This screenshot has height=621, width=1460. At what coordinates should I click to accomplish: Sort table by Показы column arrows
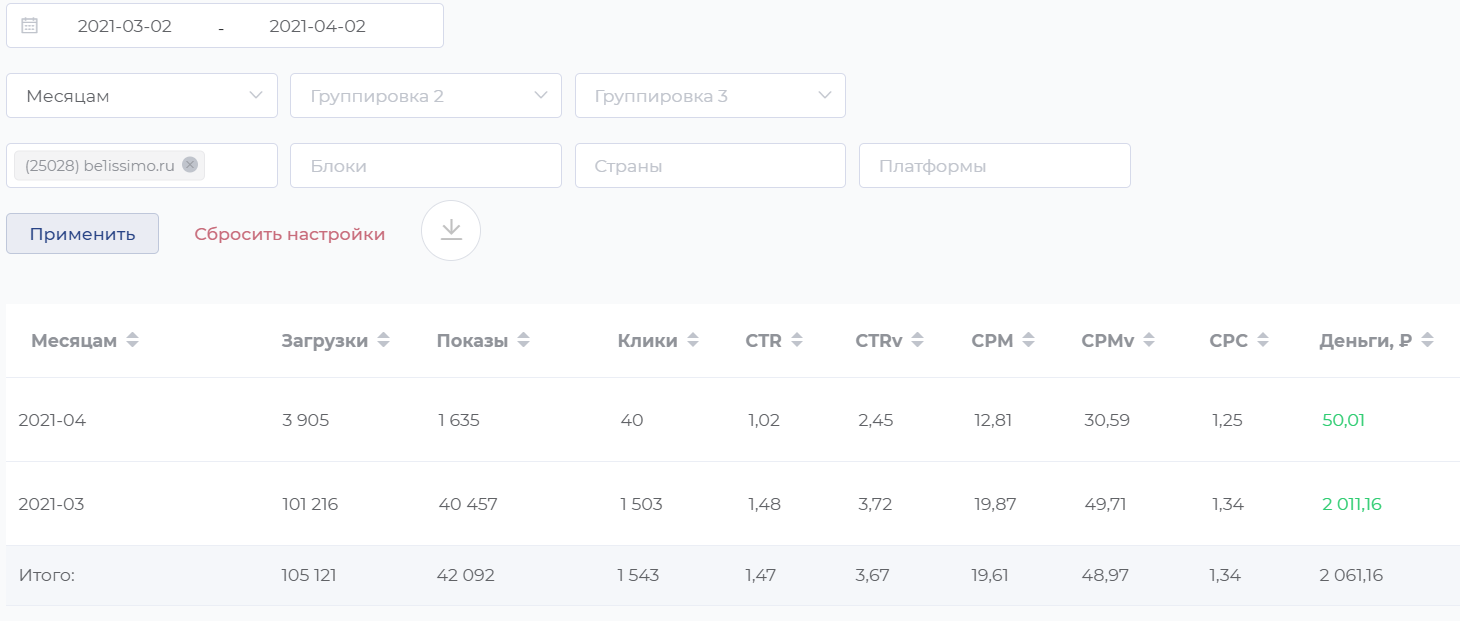click(523, 341)
